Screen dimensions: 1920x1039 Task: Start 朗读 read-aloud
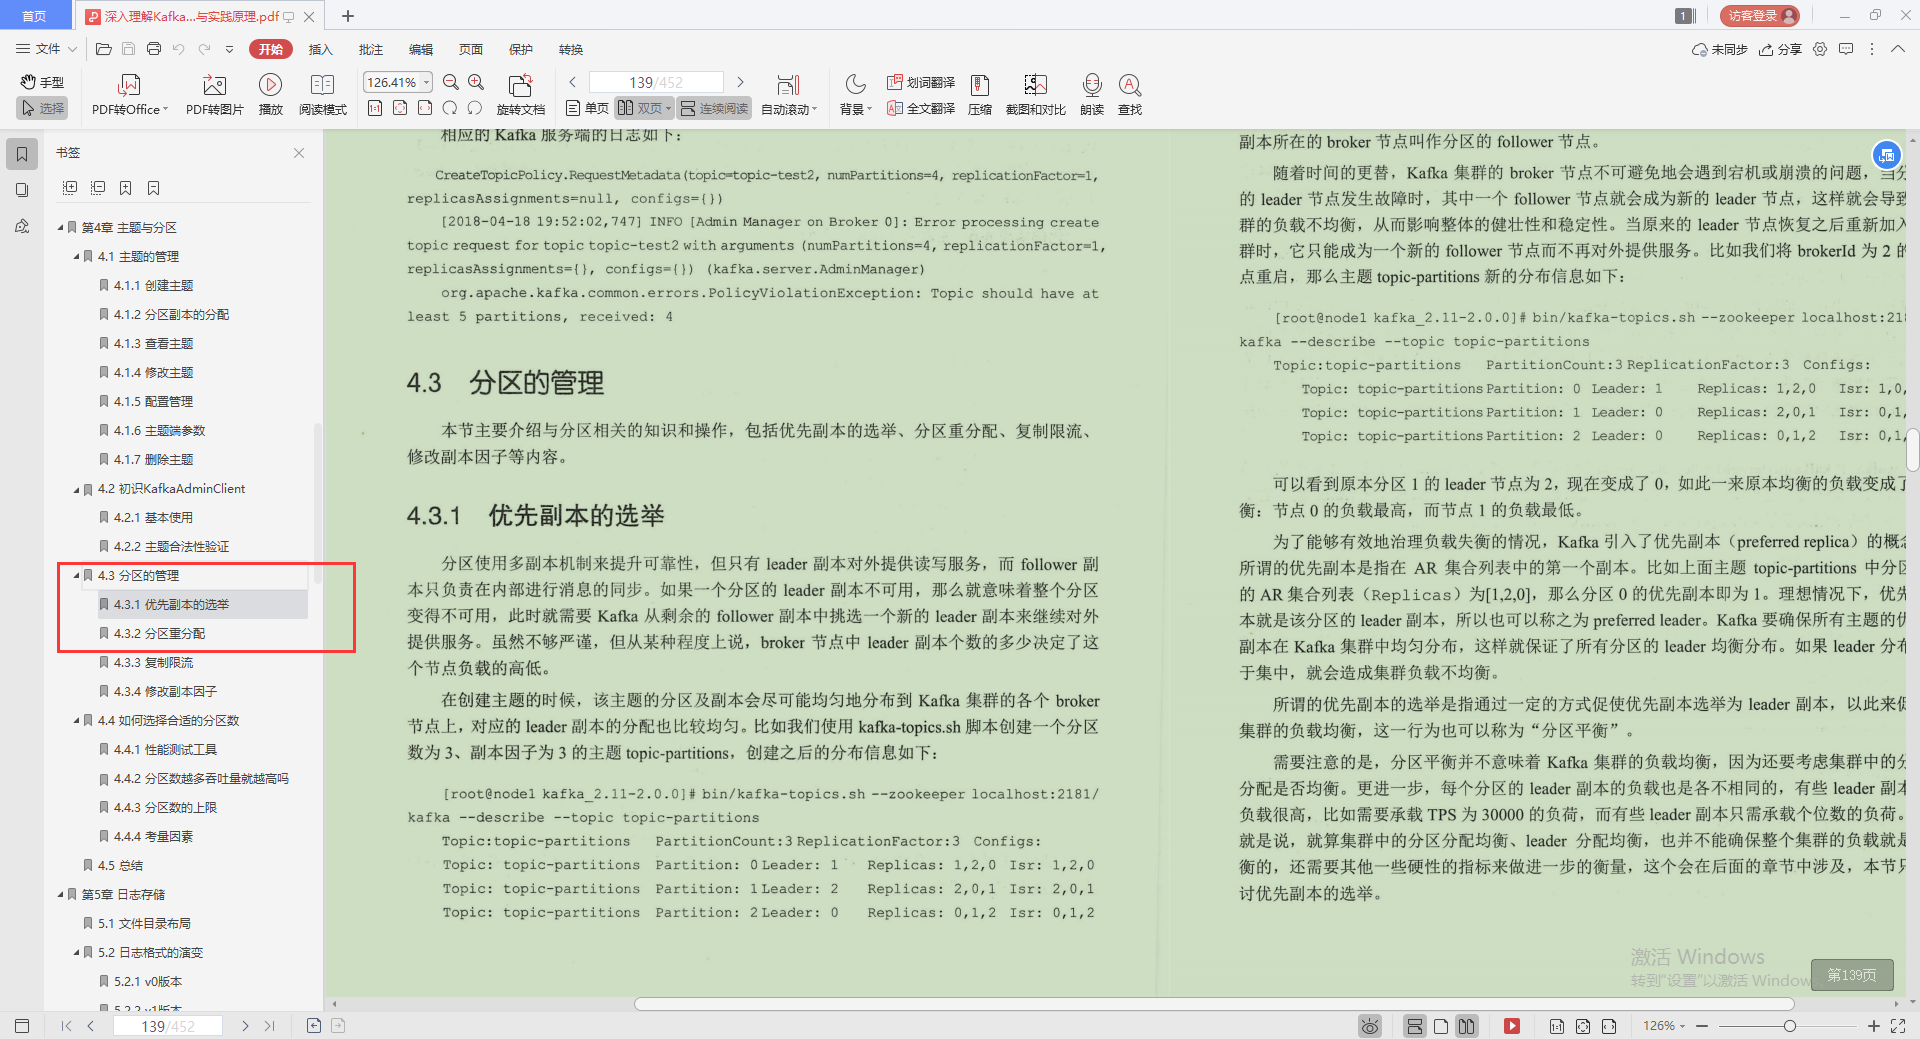point(1091,95)
